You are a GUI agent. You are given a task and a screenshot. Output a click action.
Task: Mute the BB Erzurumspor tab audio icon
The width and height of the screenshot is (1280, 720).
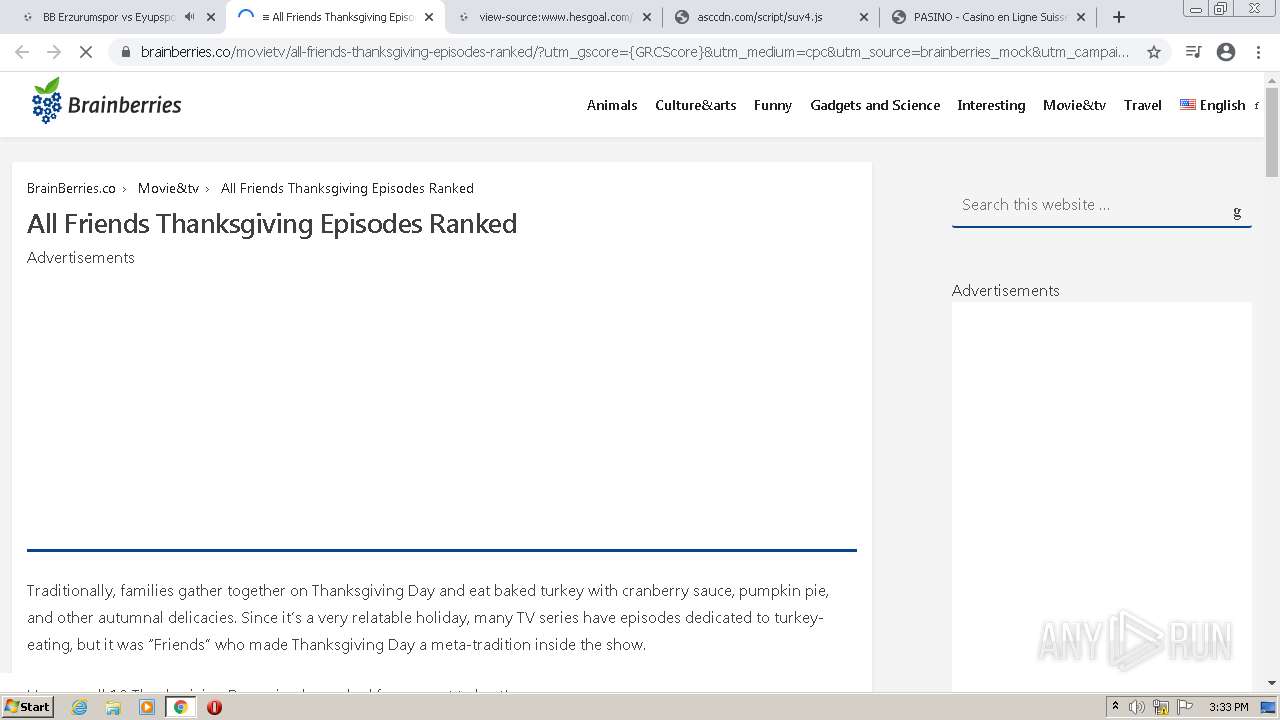click(x=190, y=17)
